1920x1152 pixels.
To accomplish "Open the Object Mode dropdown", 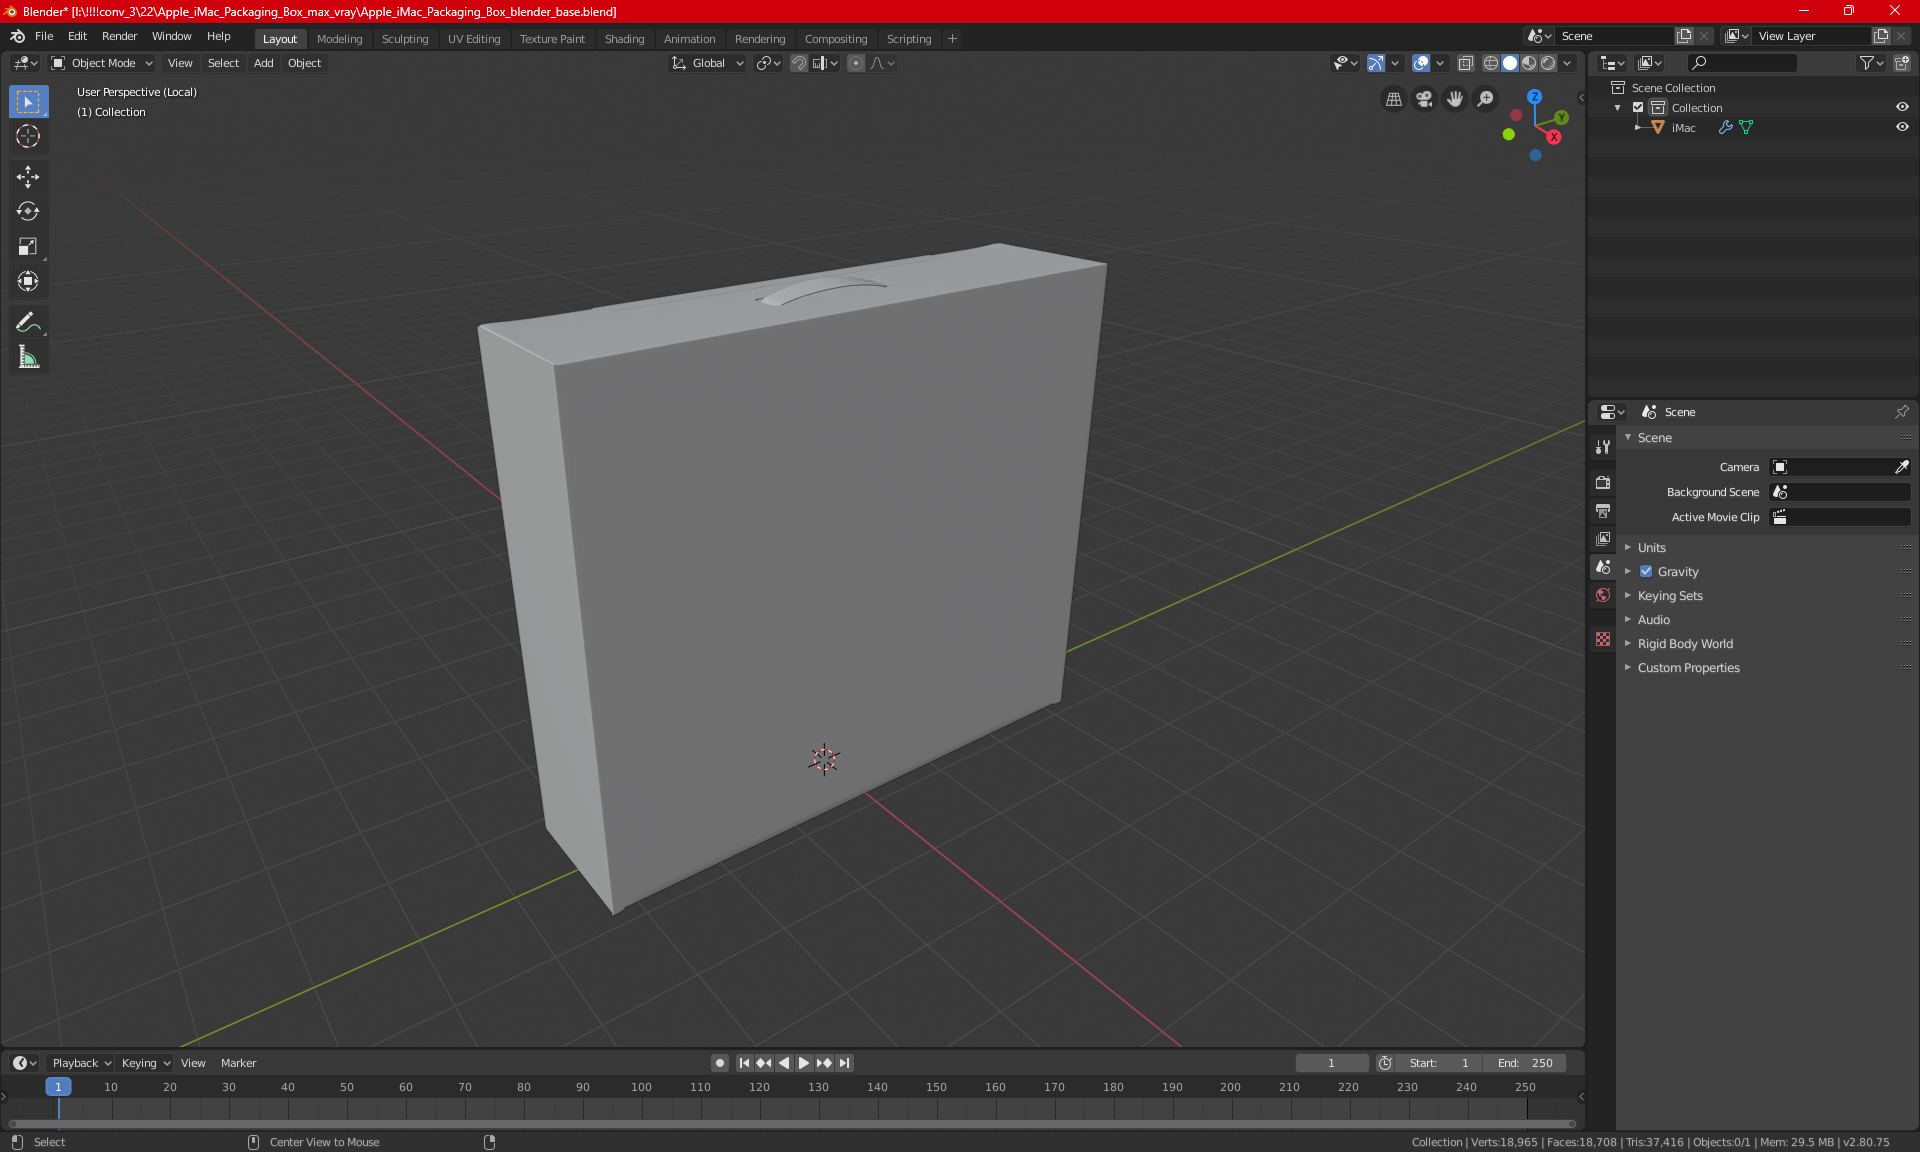I will coord(101,63).
